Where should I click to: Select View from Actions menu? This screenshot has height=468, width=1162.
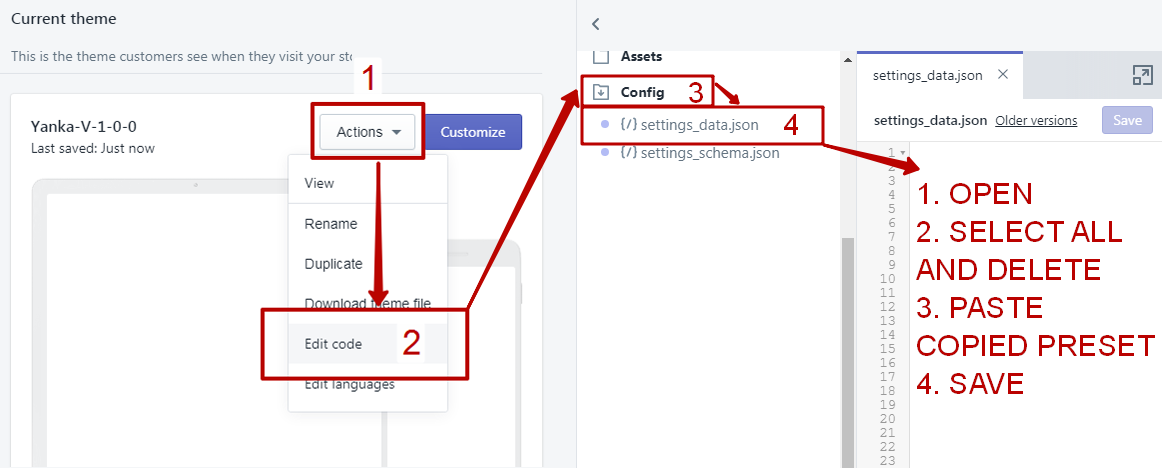click(x=319, y=183)
